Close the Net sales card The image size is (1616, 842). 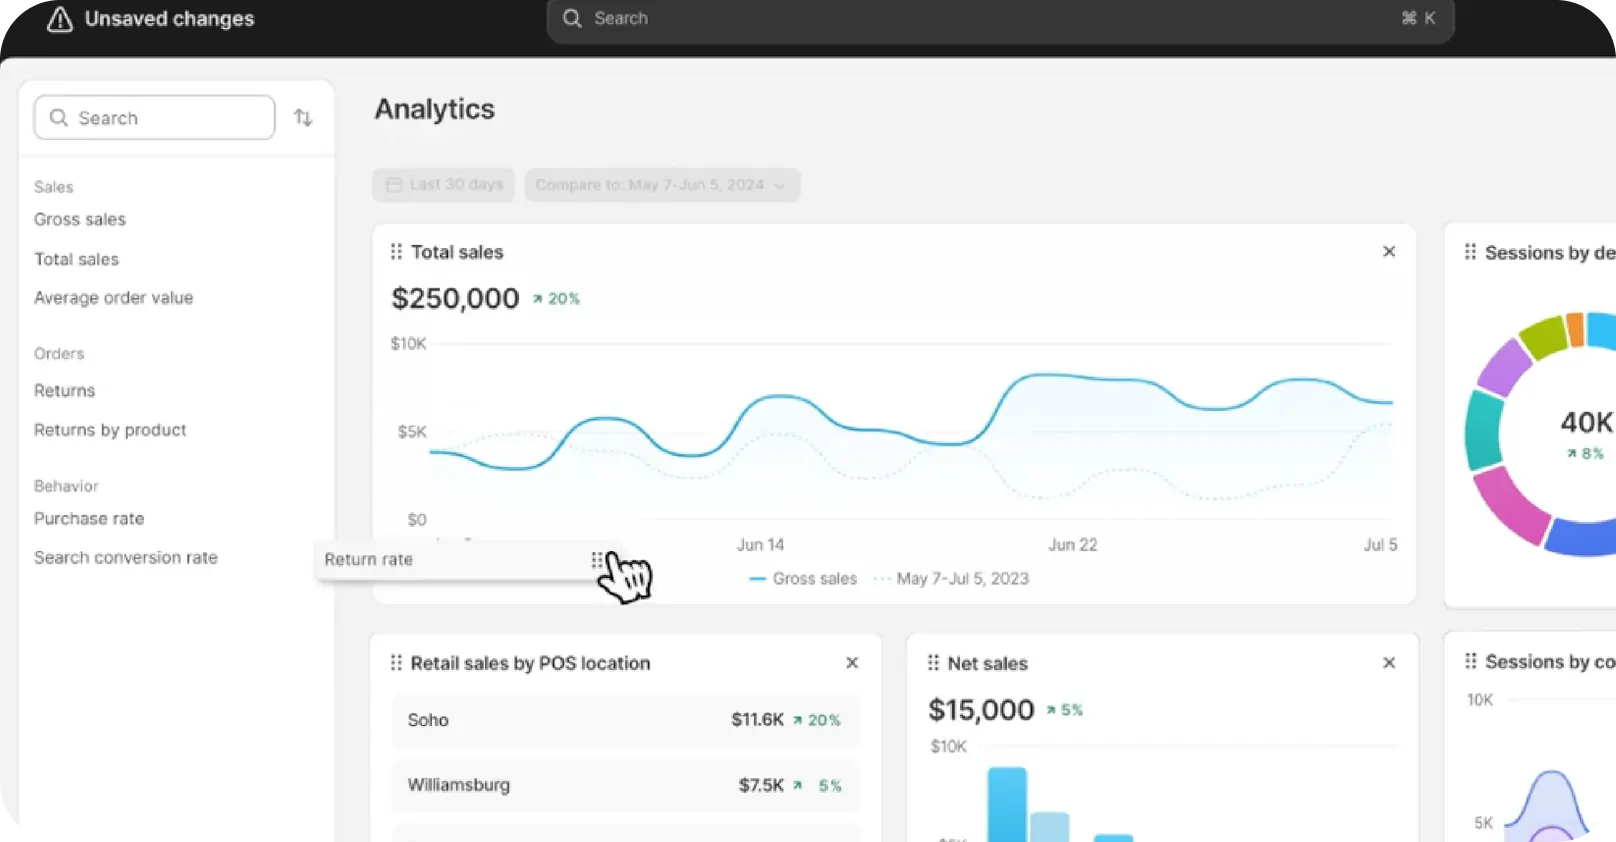tap(1388, 663)
